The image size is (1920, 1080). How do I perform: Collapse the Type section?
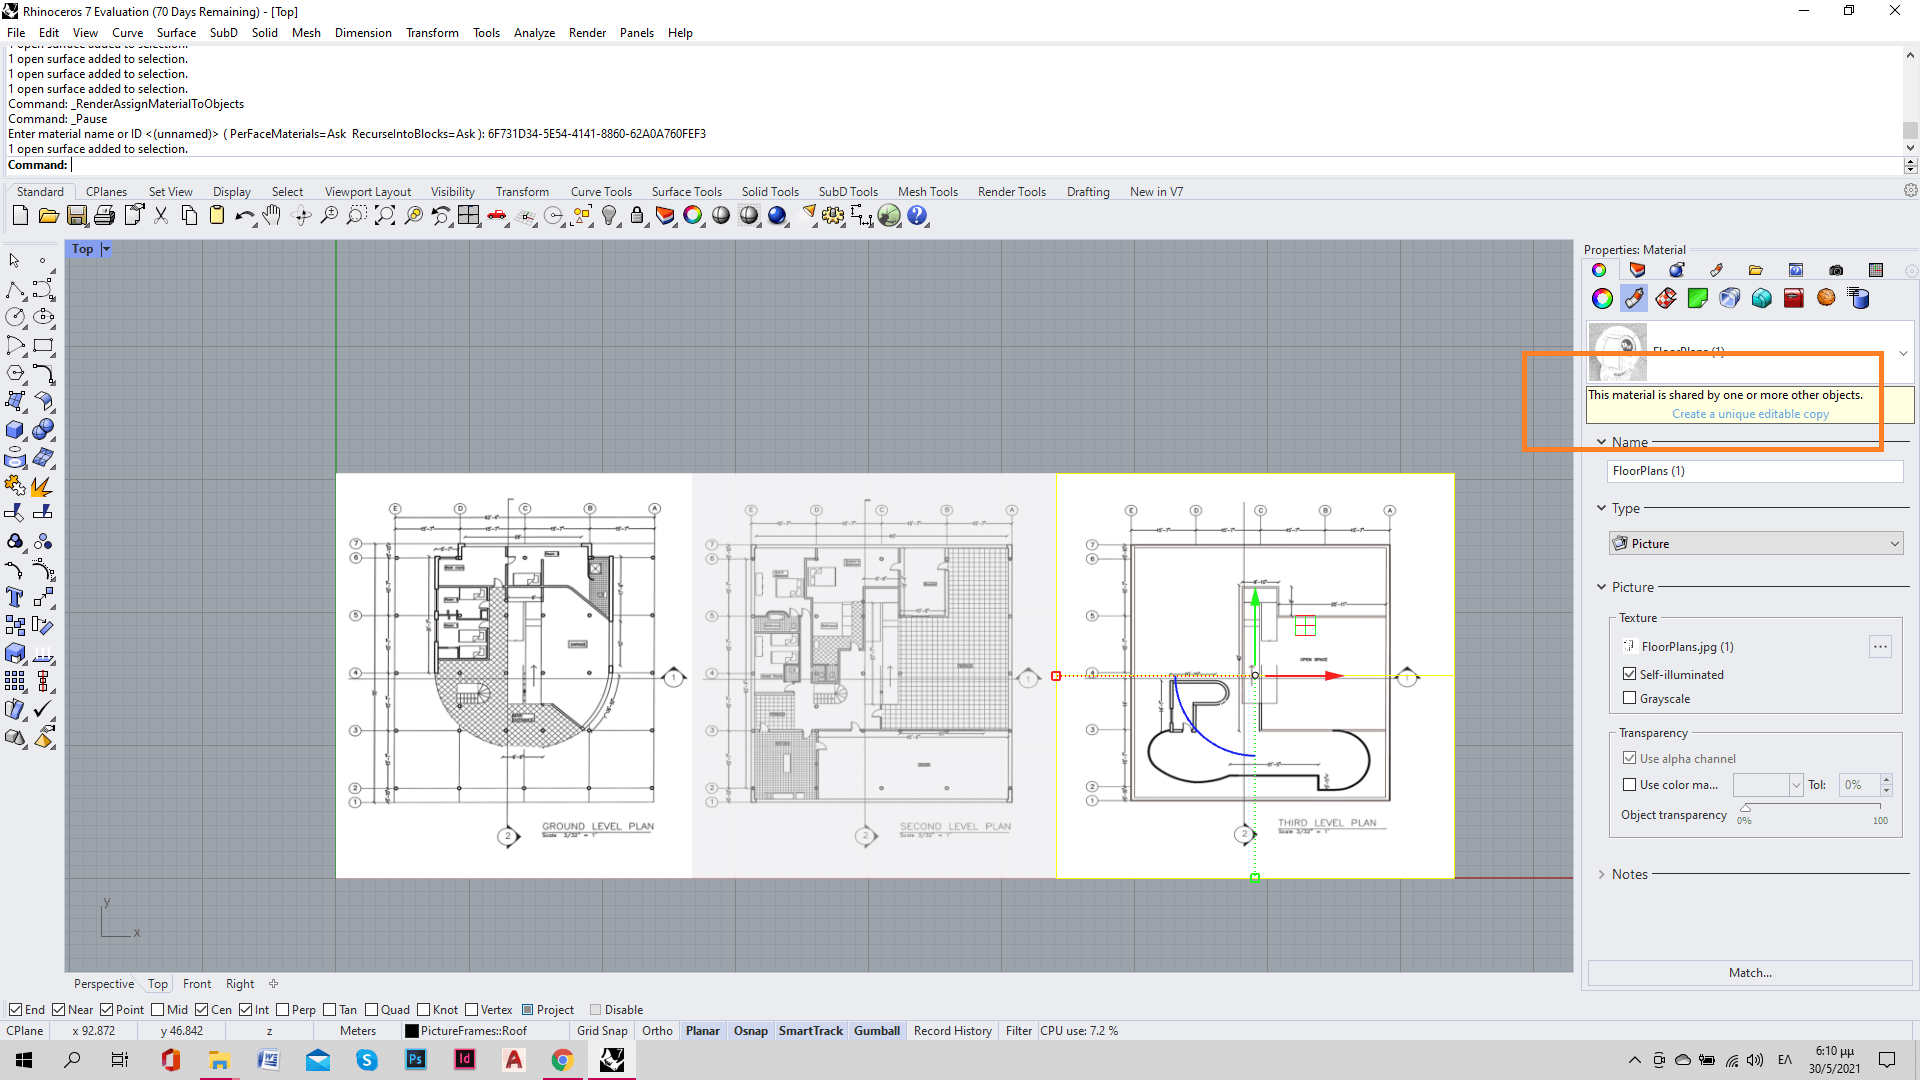click(1602, 508)
